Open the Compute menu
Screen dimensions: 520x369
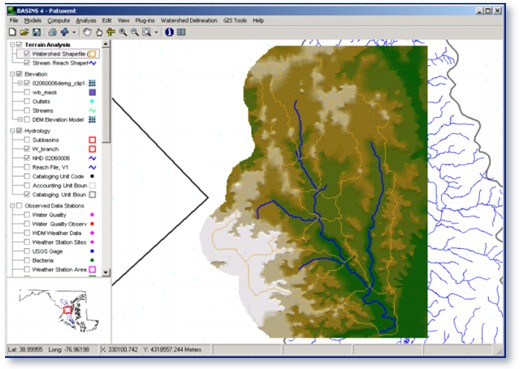tap(59, 20)
